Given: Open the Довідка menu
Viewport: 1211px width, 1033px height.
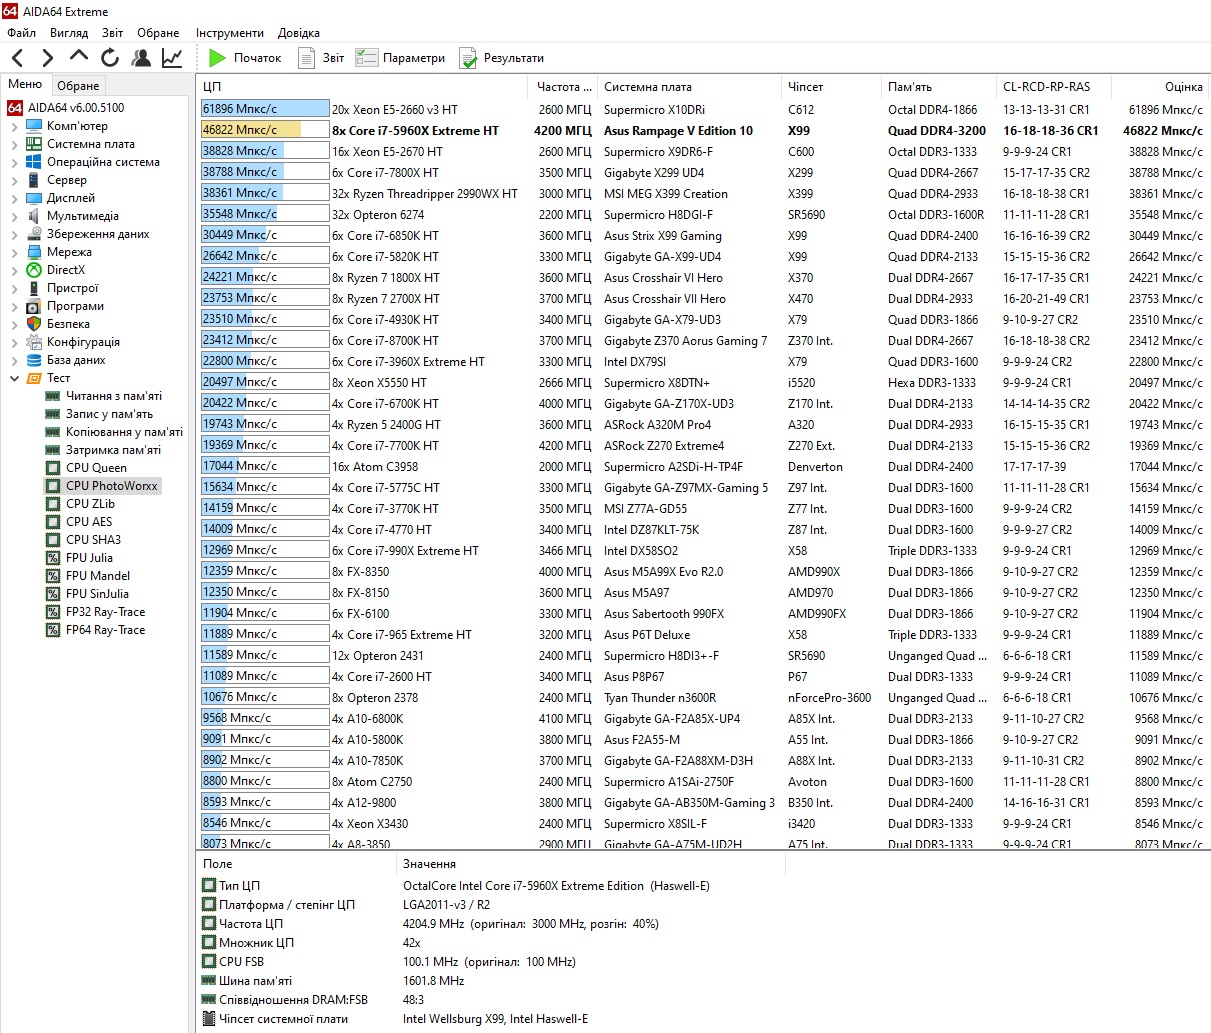Looking at the screenshot, I should 299,33.
